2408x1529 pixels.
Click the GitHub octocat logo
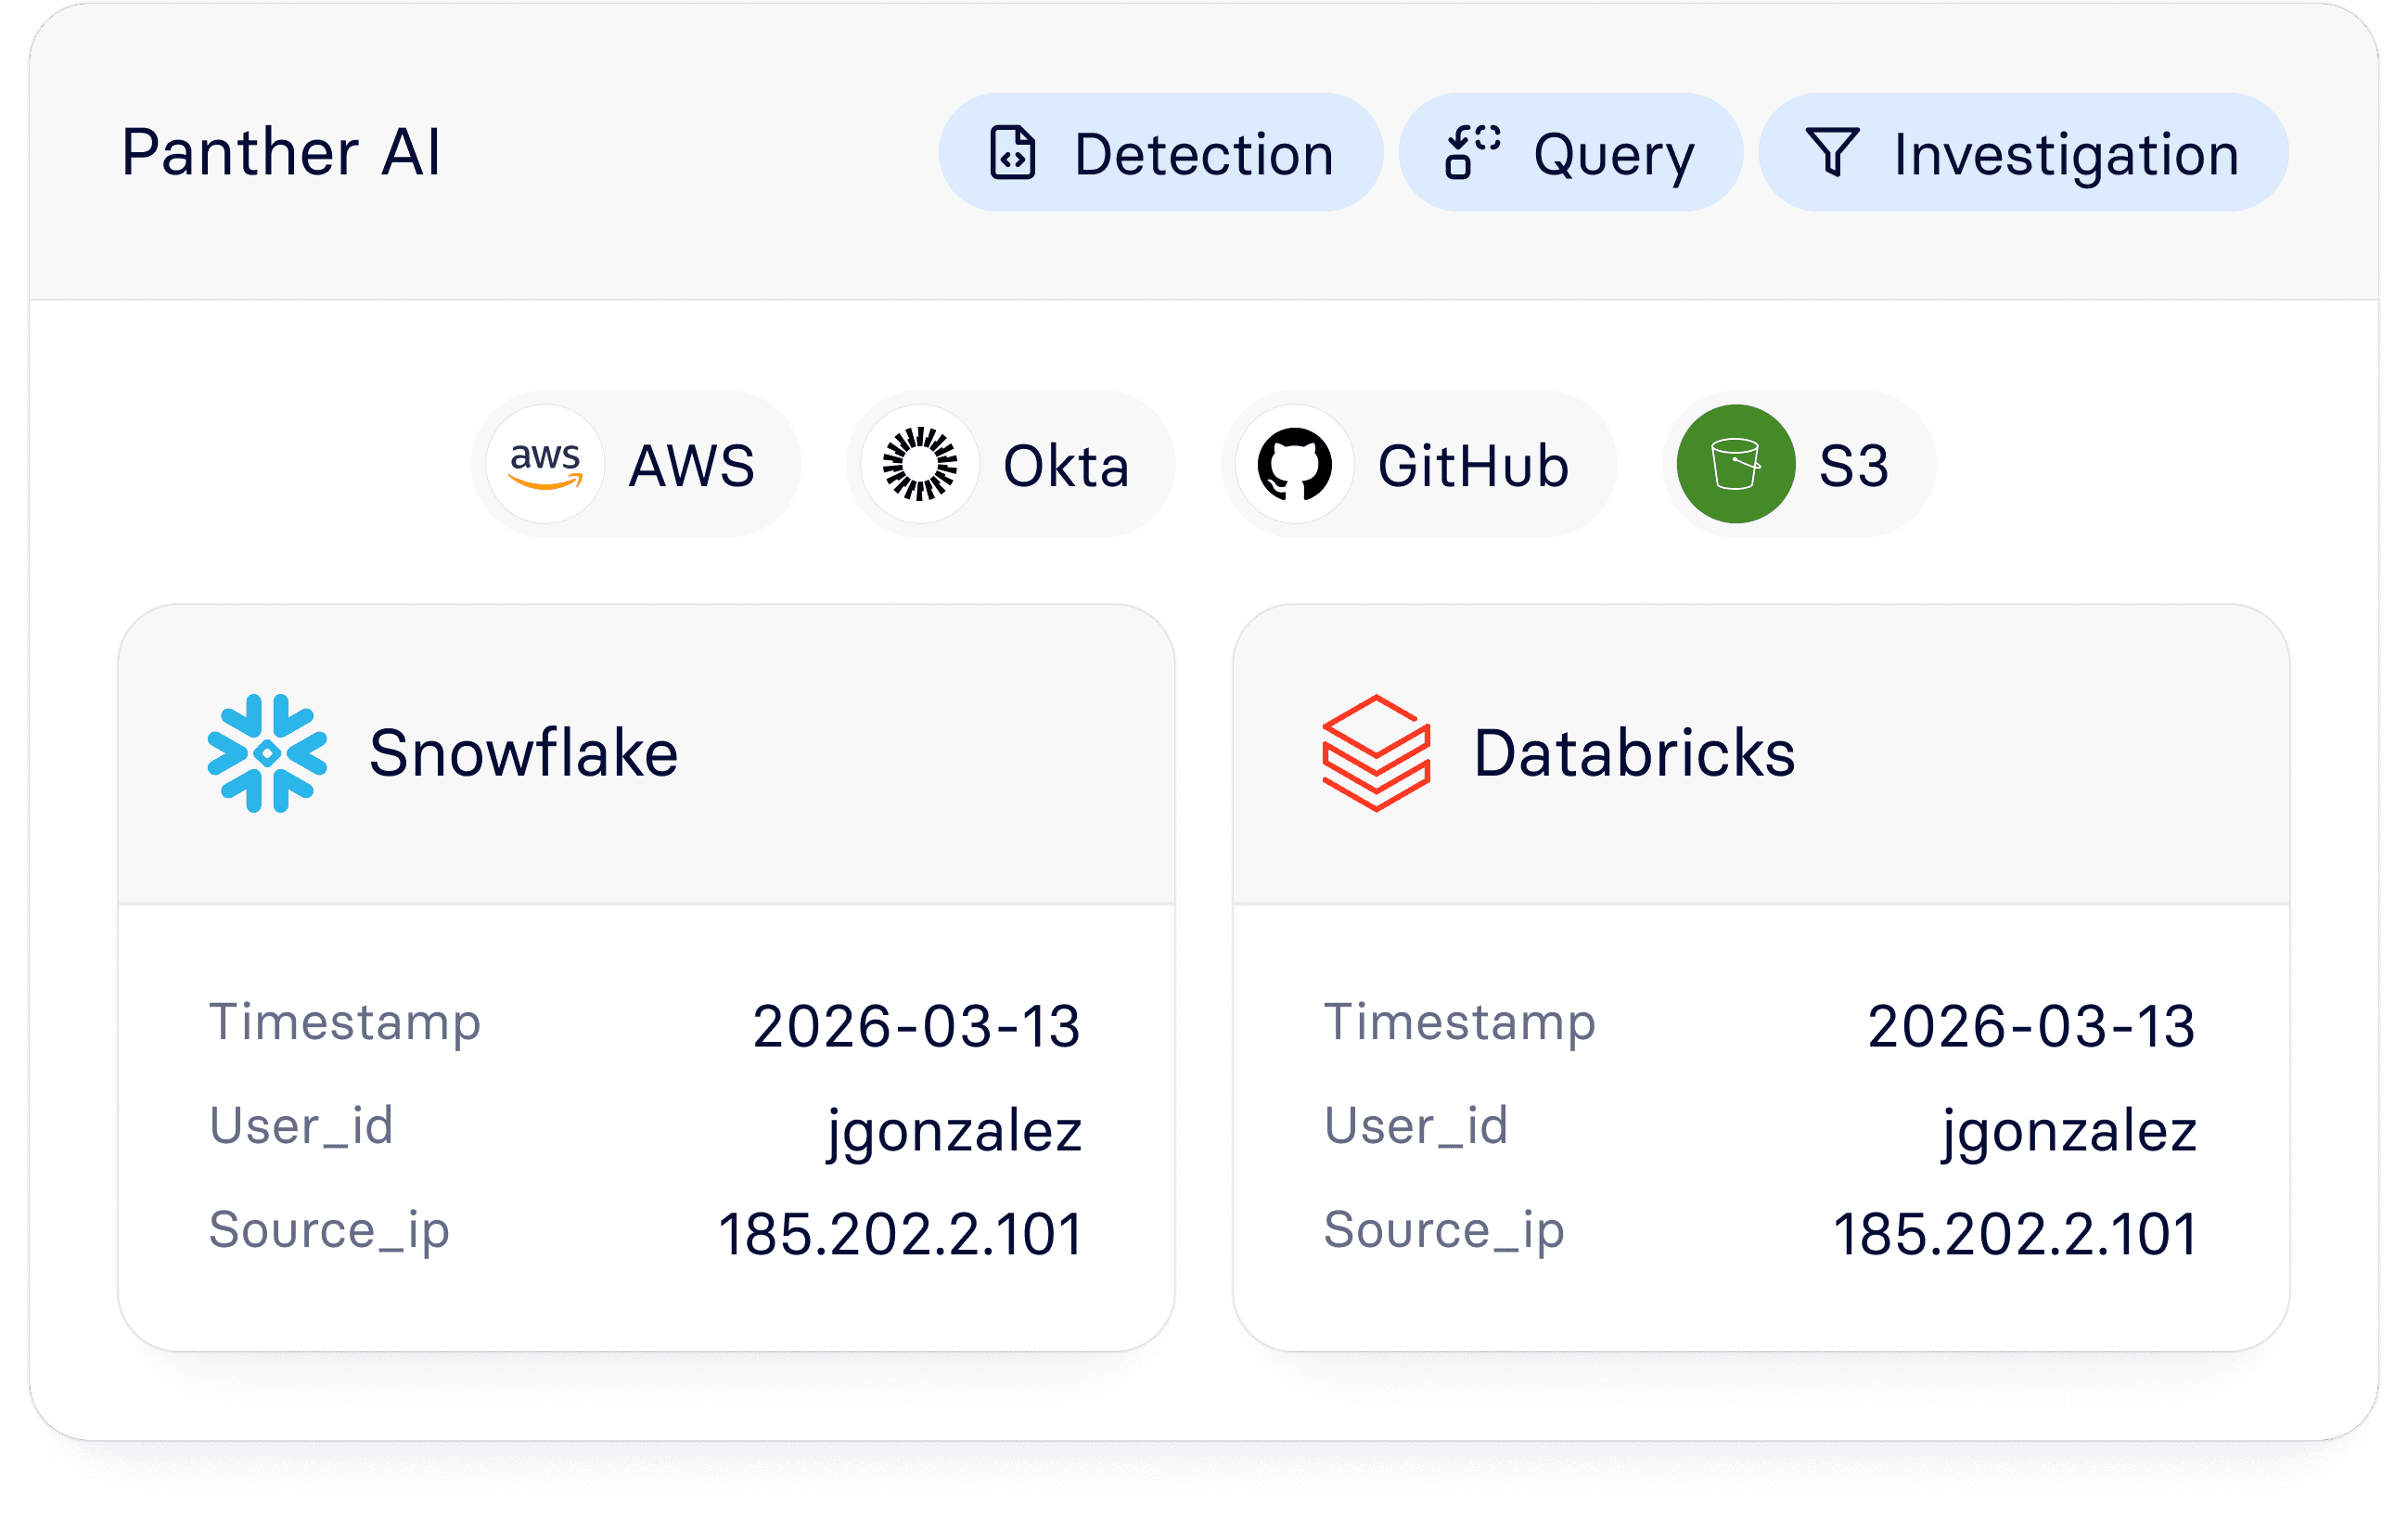[1294, 464]
